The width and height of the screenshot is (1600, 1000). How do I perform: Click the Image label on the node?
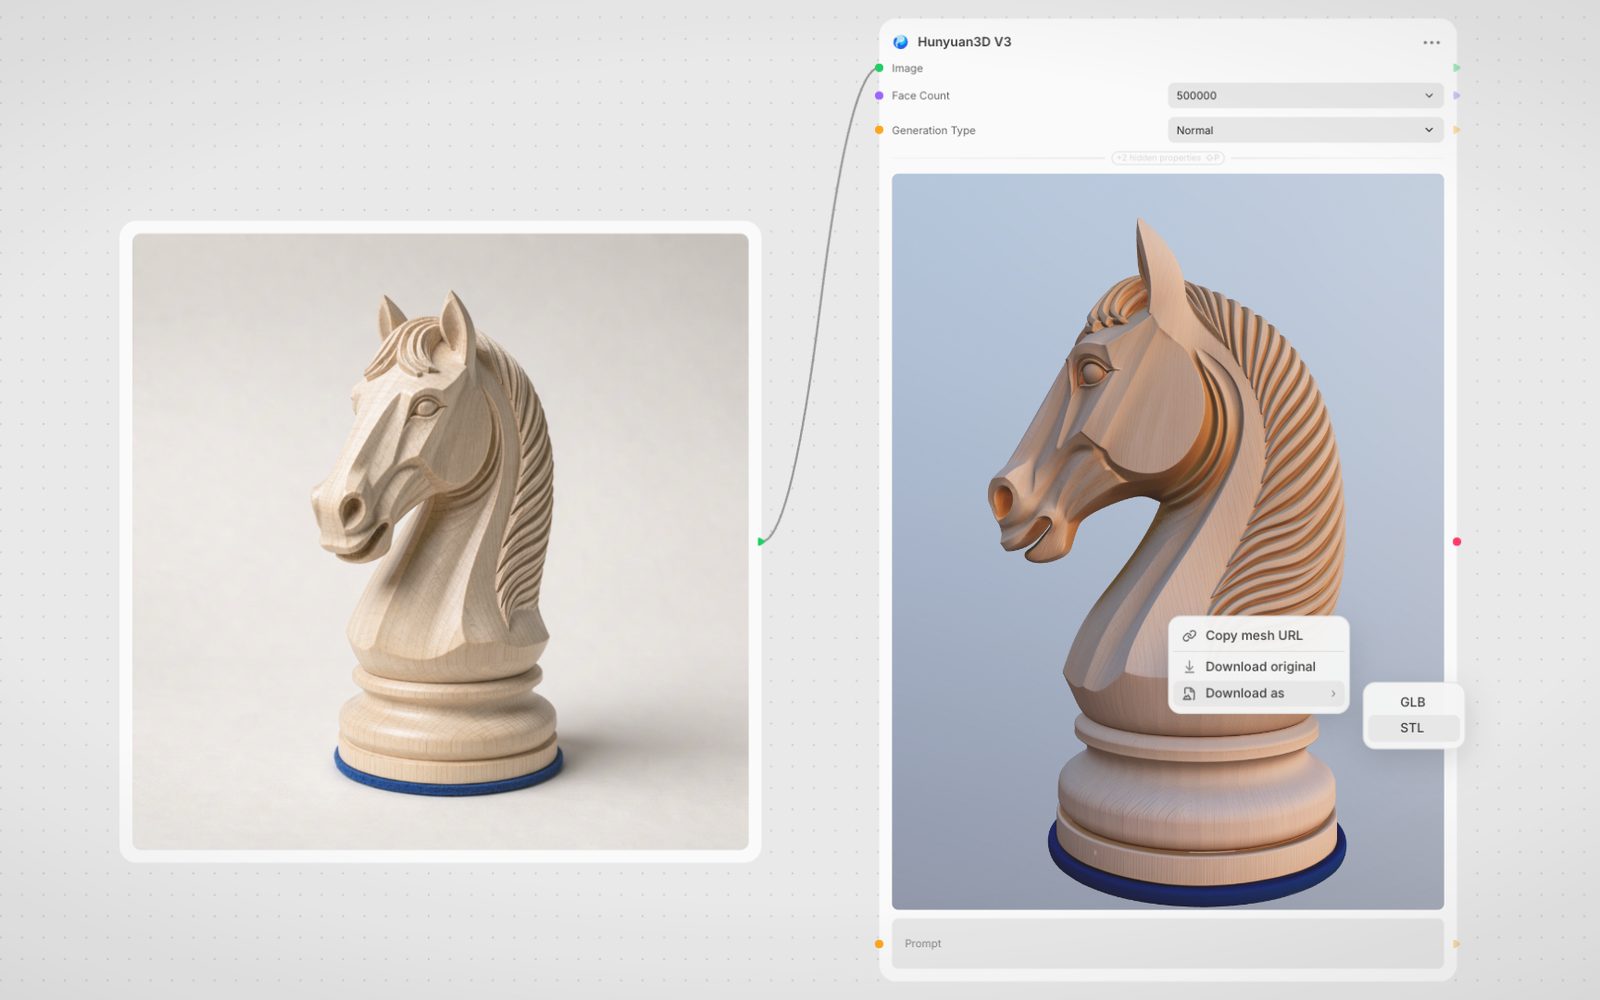[x=907, y=68]
